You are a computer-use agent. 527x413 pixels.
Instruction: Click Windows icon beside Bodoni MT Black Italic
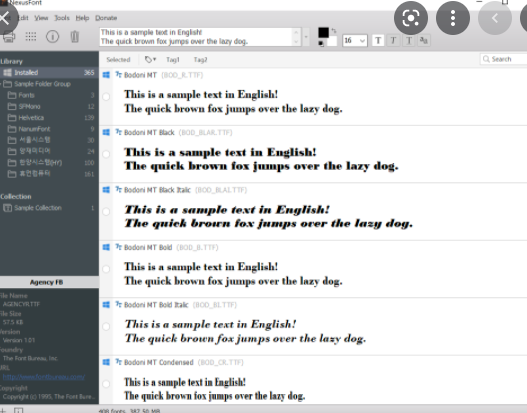coord(106,190)
